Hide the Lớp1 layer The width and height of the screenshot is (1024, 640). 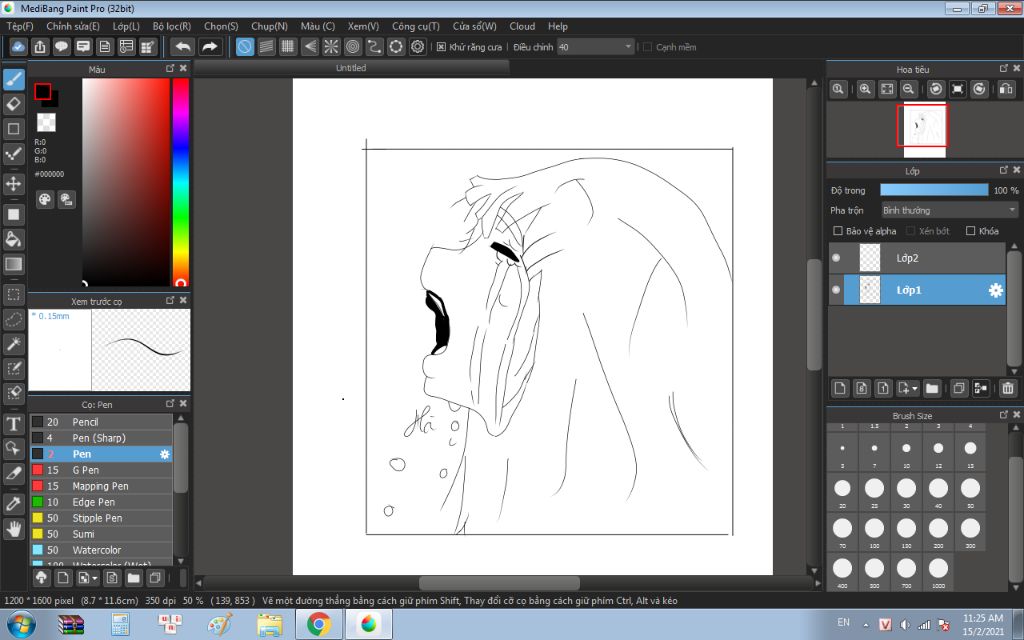[836, 290]
